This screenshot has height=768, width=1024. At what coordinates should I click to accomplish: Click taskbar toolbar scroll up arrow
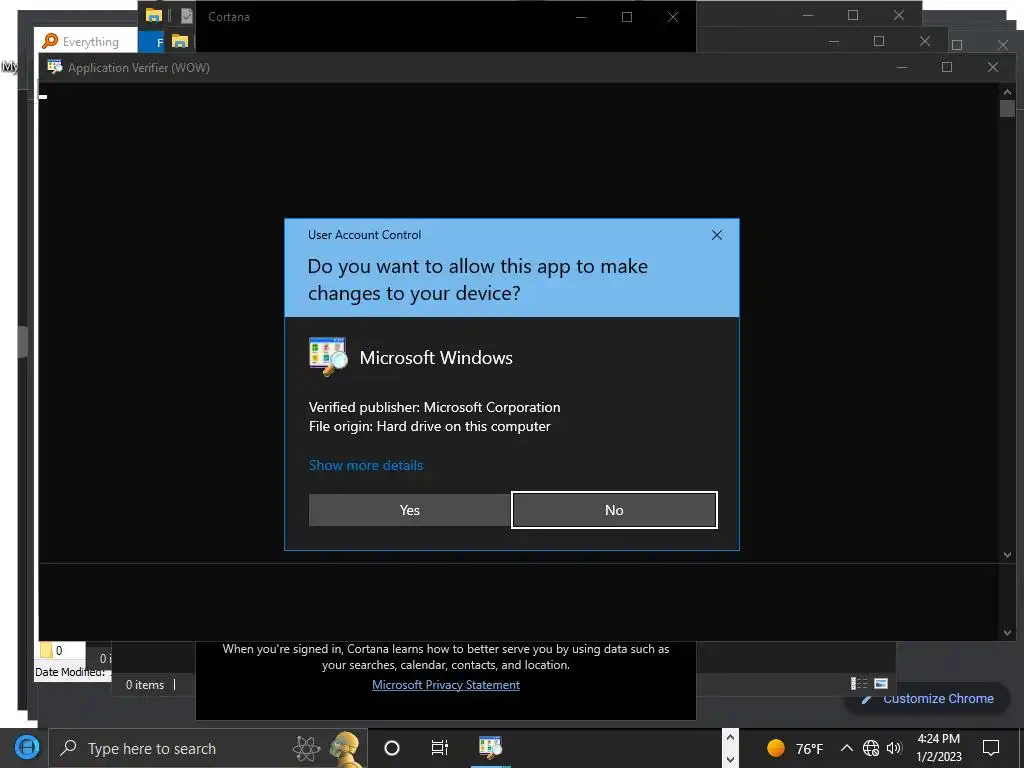[x=730, y=737]
